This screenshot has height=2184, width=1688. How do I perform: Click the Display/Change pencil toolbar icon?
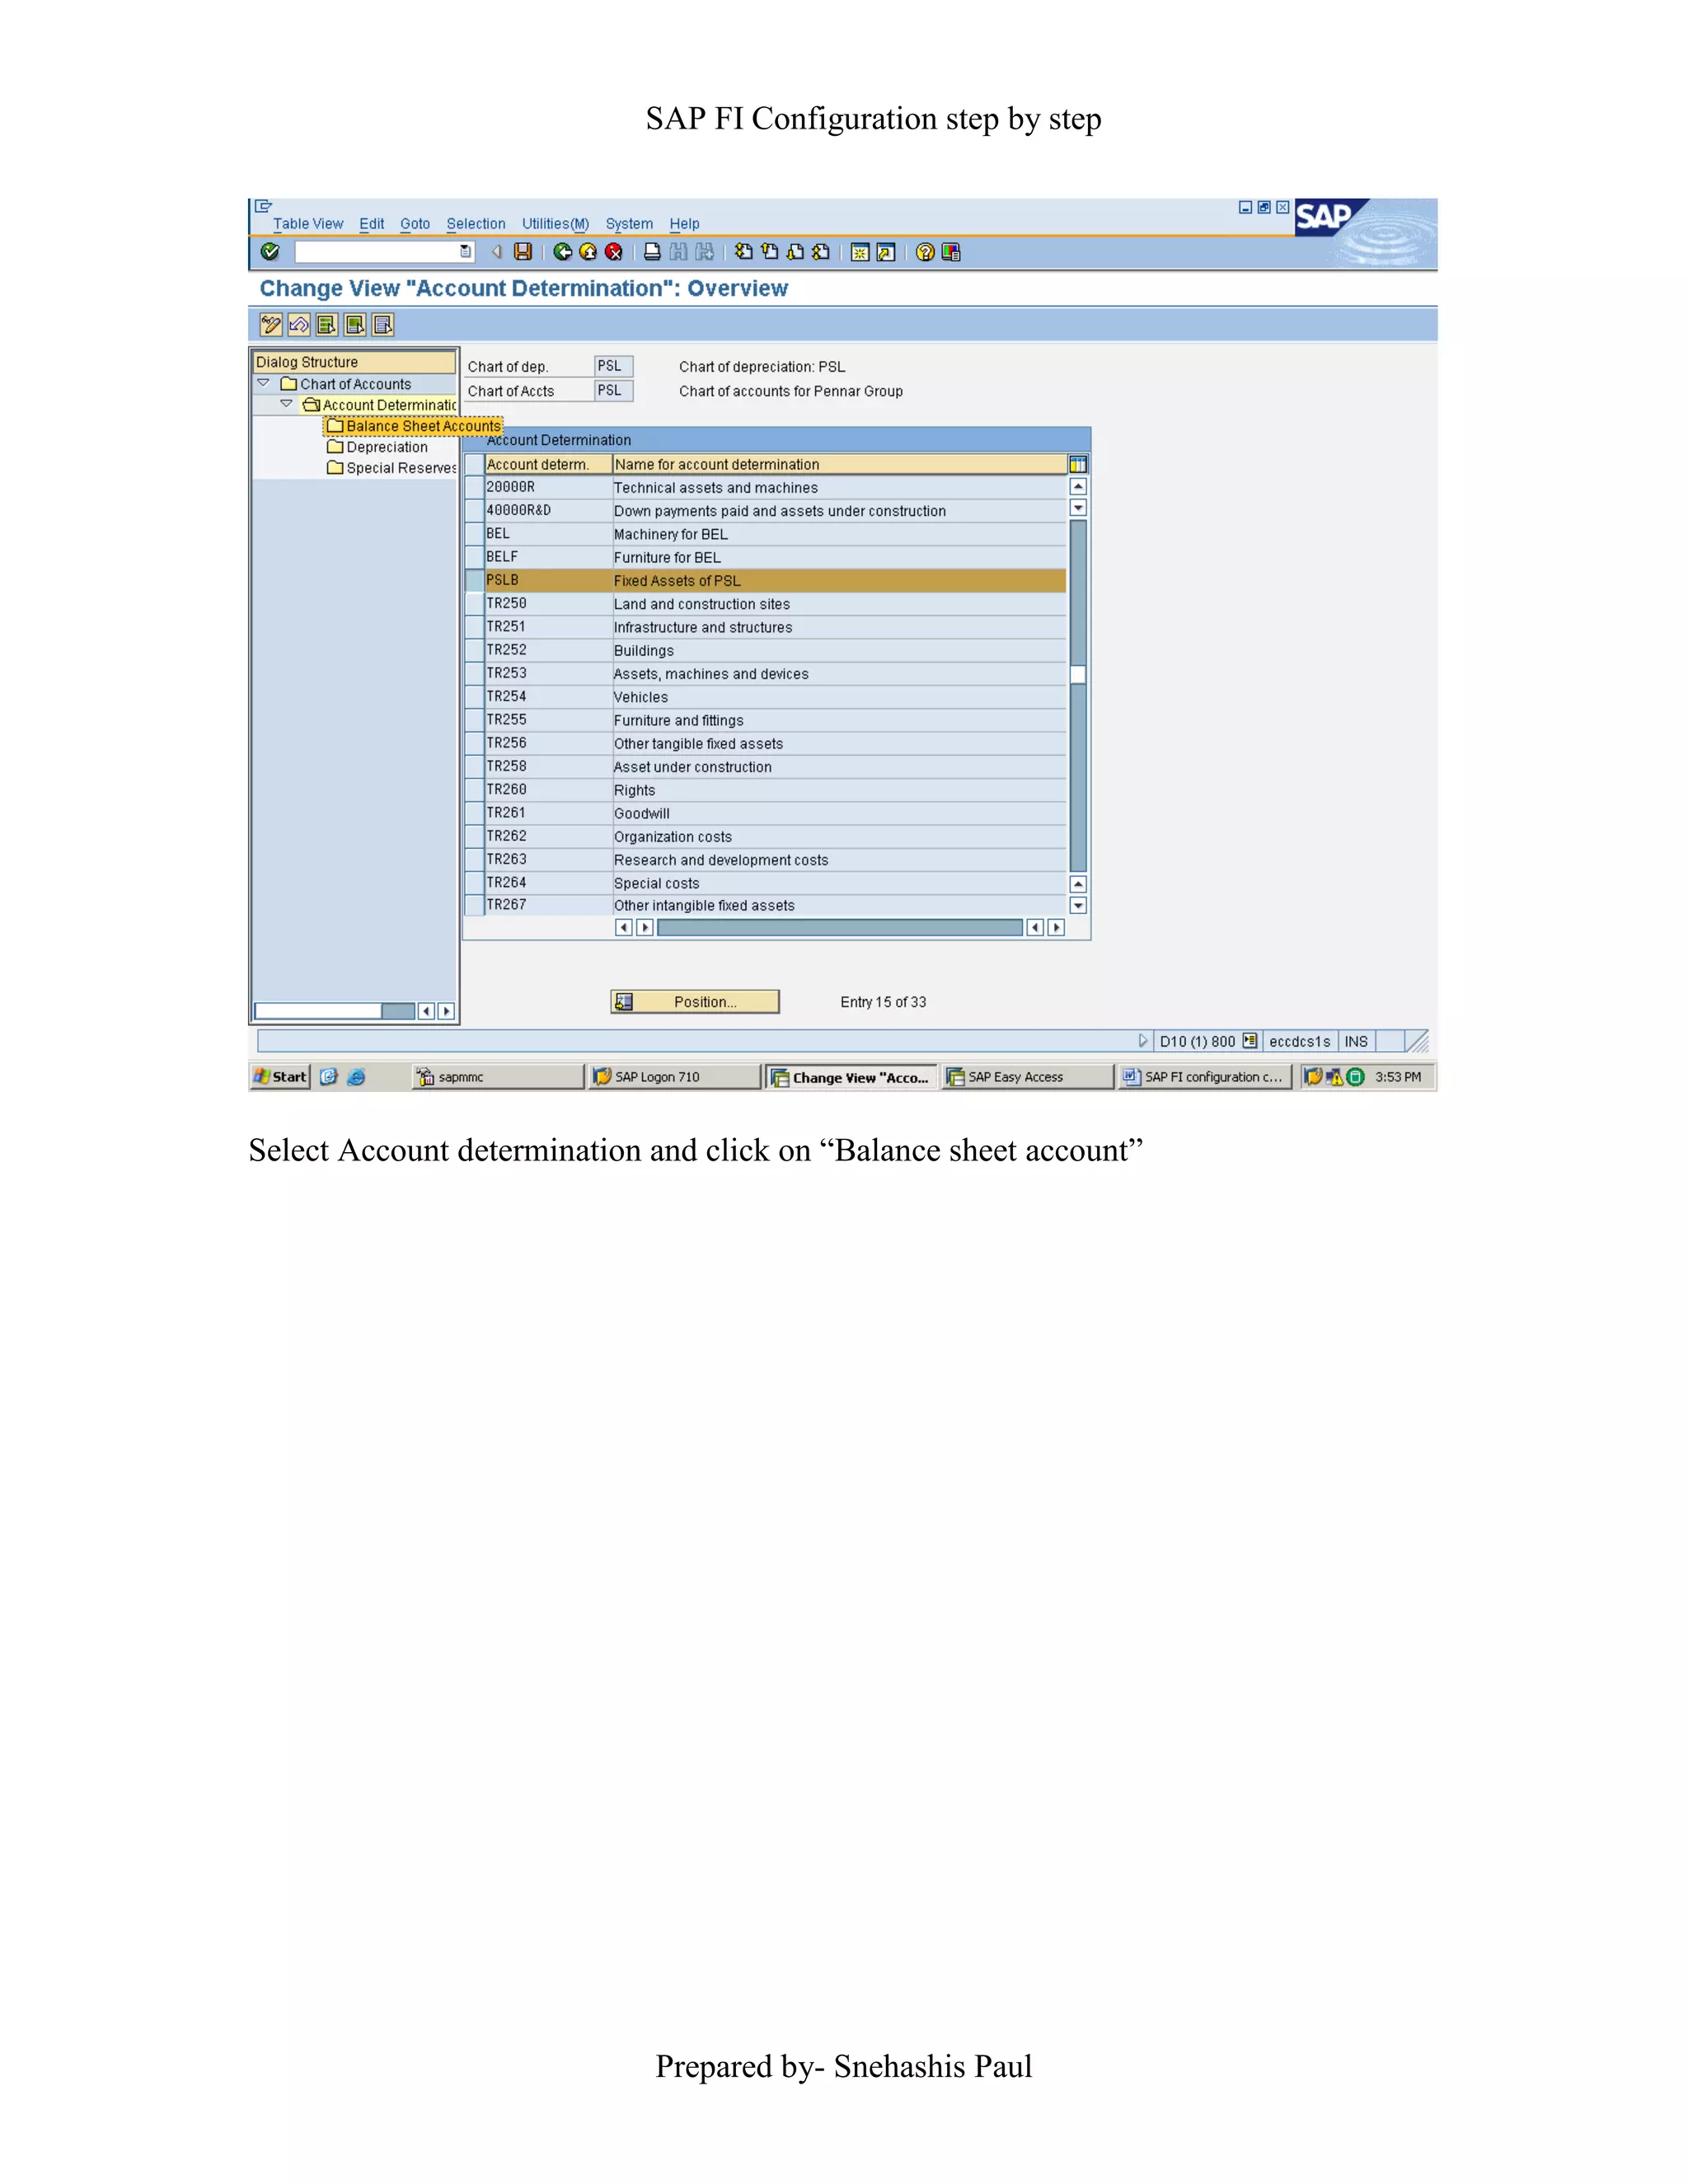(x=271, y=324)
